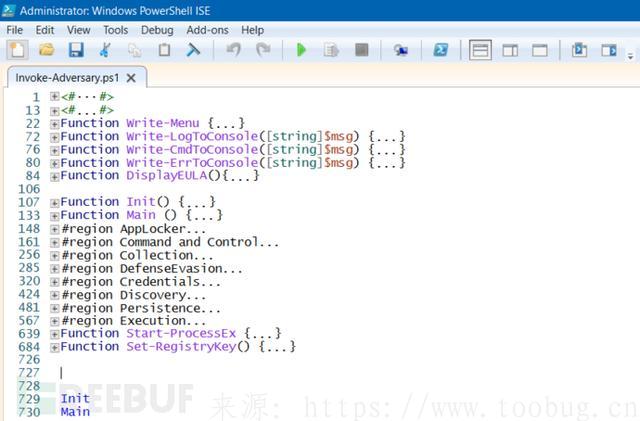Screen dimensions: 640x421
Task: Open the Add-ons menu
Action: pyautogui.click(x=207, y=30)
